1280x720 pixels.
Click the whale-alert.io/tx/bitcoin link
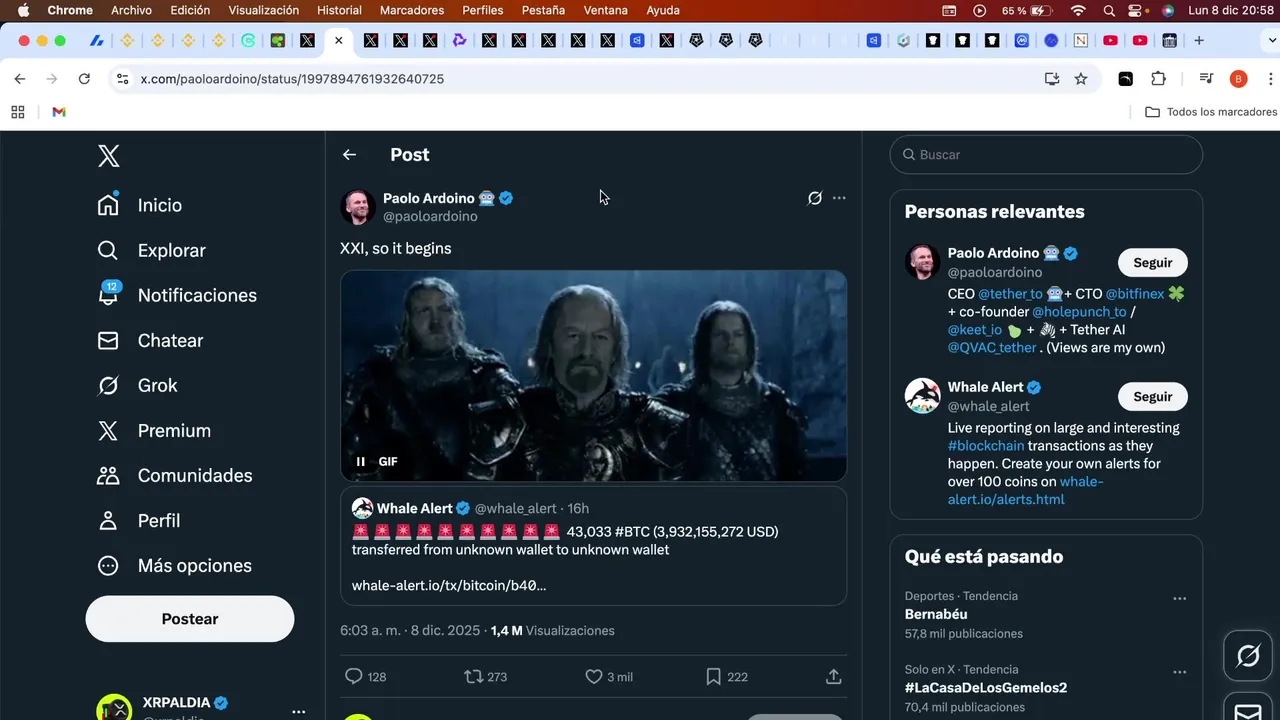tap(449, 585)
